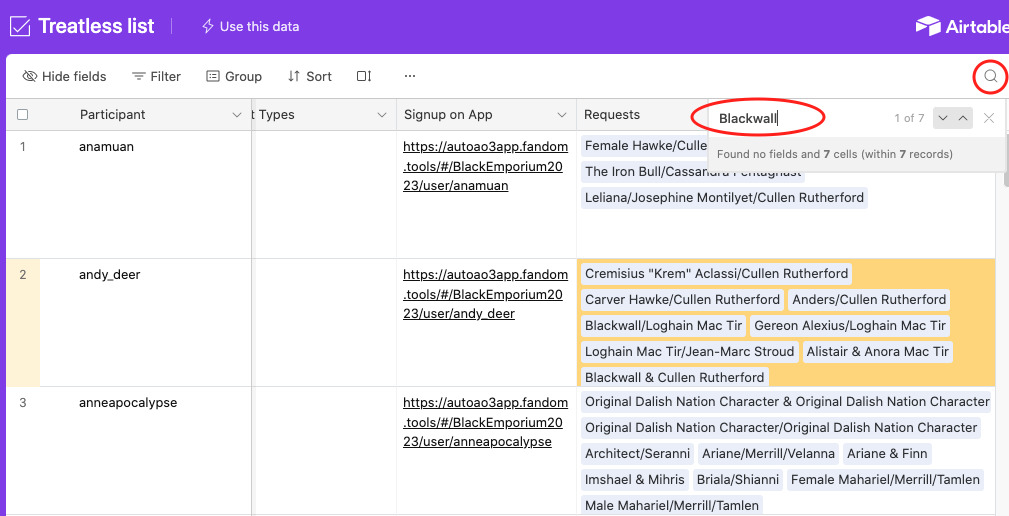
Task: Click Gereon Alexius/Loghain Mac Tir tag
Action: (850, 326)
